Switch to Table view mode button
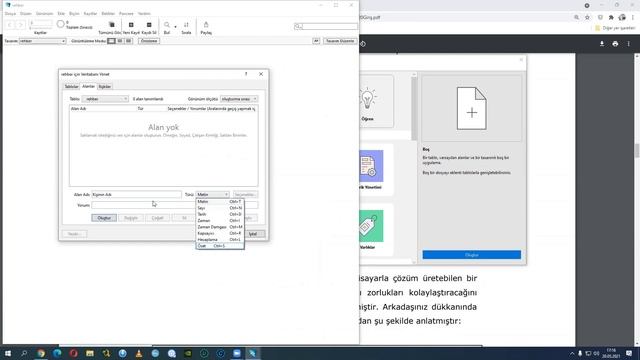The image size is (640, 360). [129, 41]
